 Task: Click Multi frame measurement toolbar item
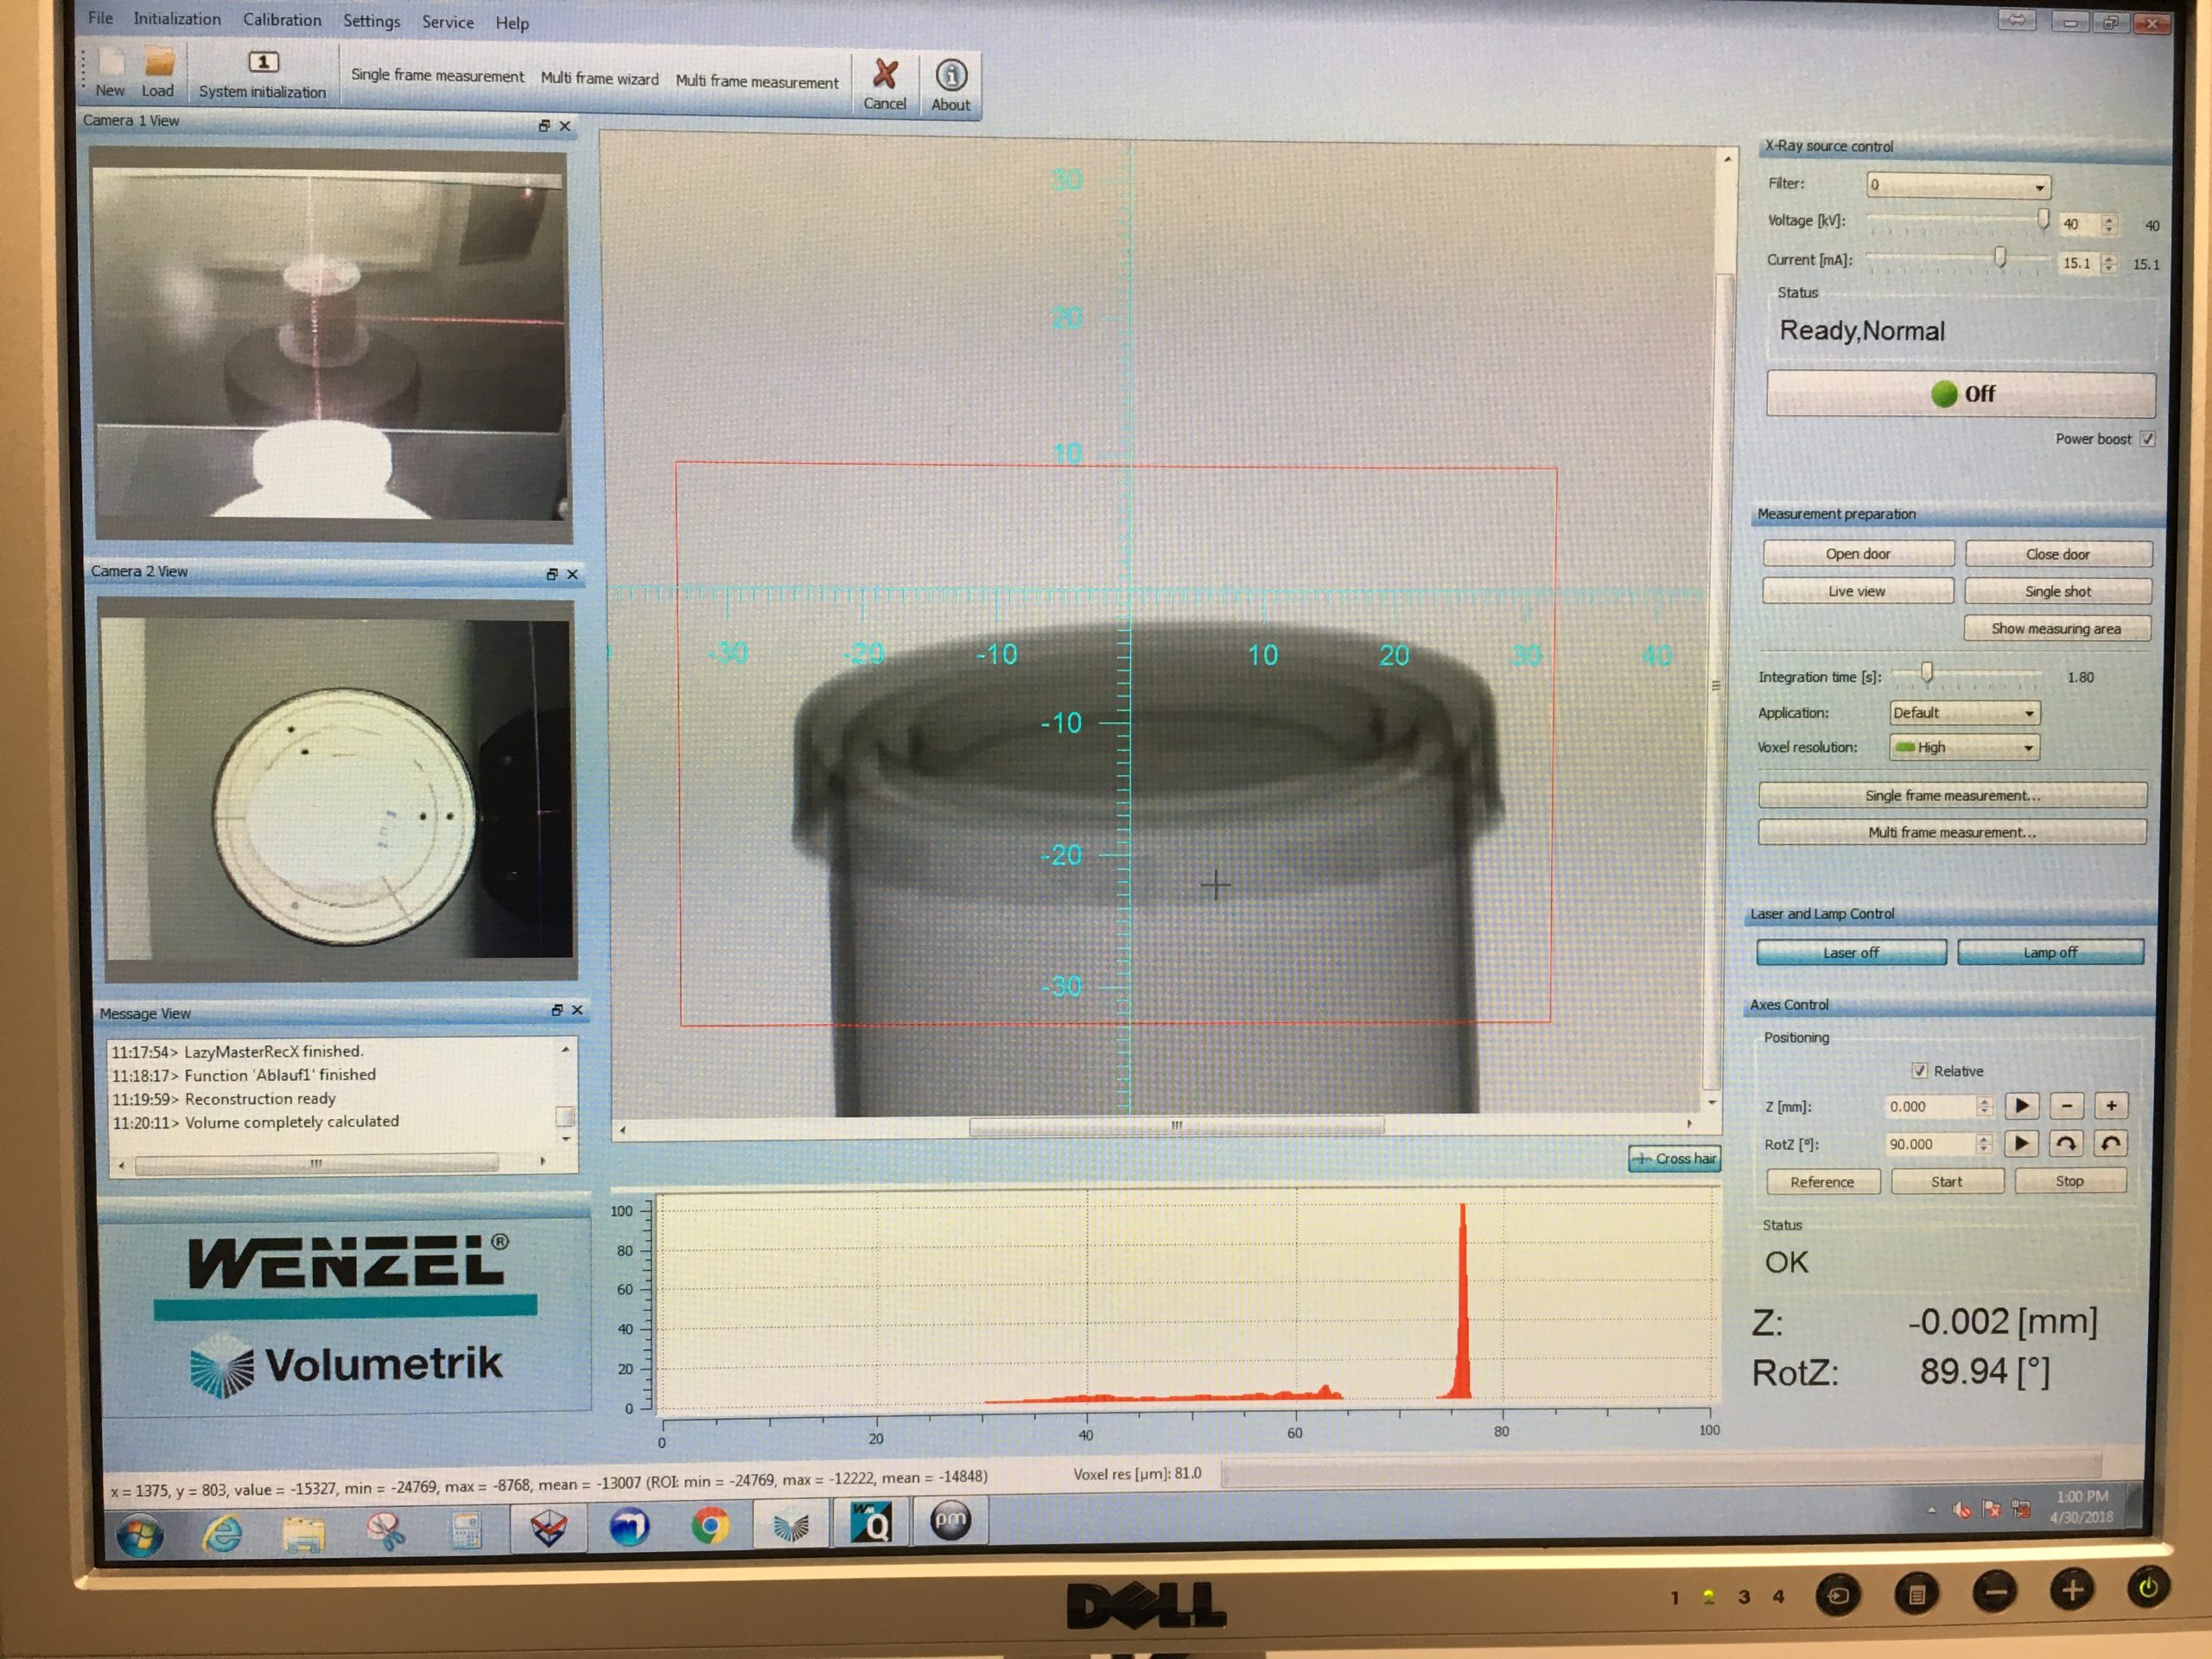pos(757,82)
